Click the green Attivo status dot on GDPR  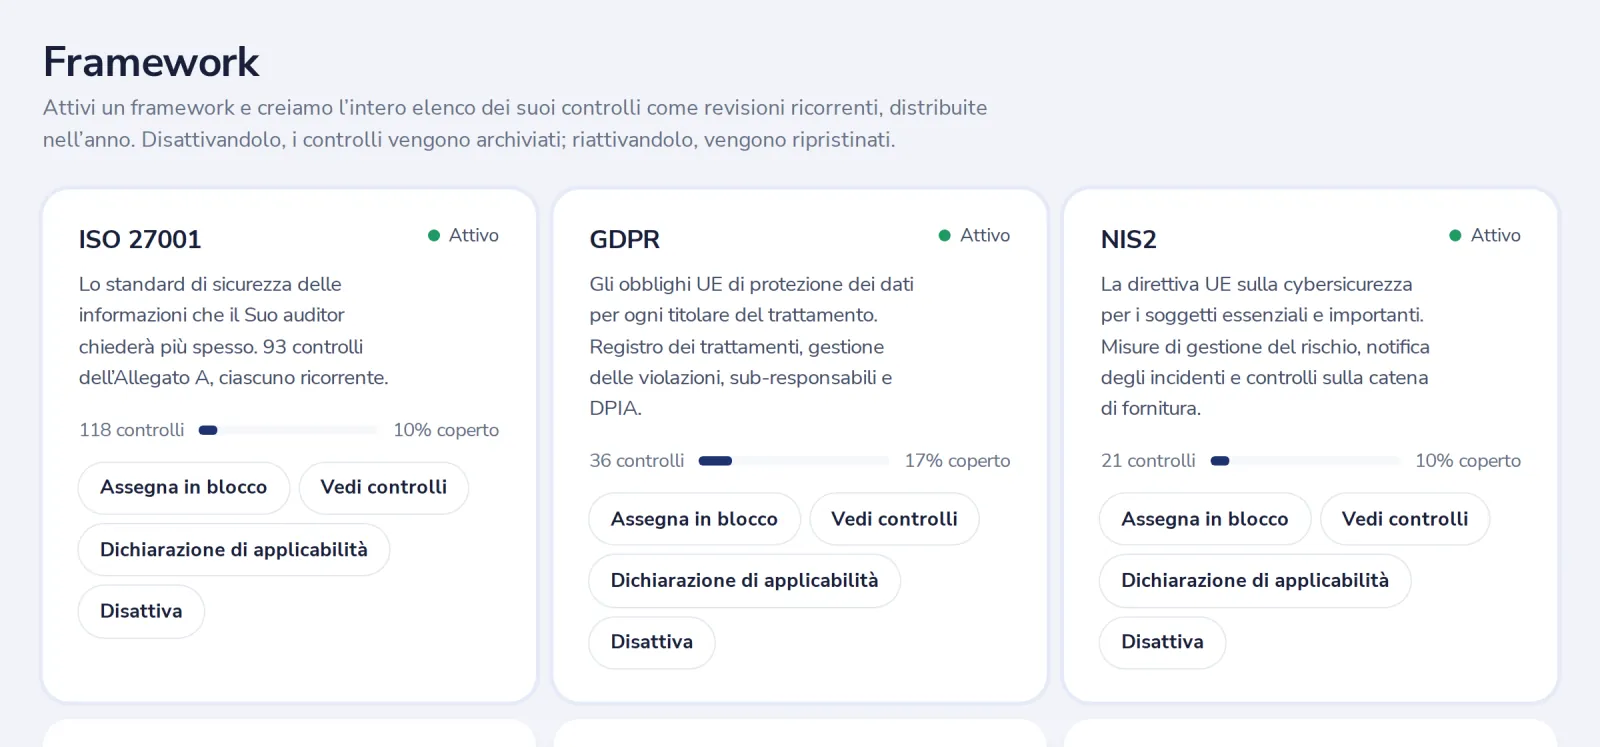point(944,236)
